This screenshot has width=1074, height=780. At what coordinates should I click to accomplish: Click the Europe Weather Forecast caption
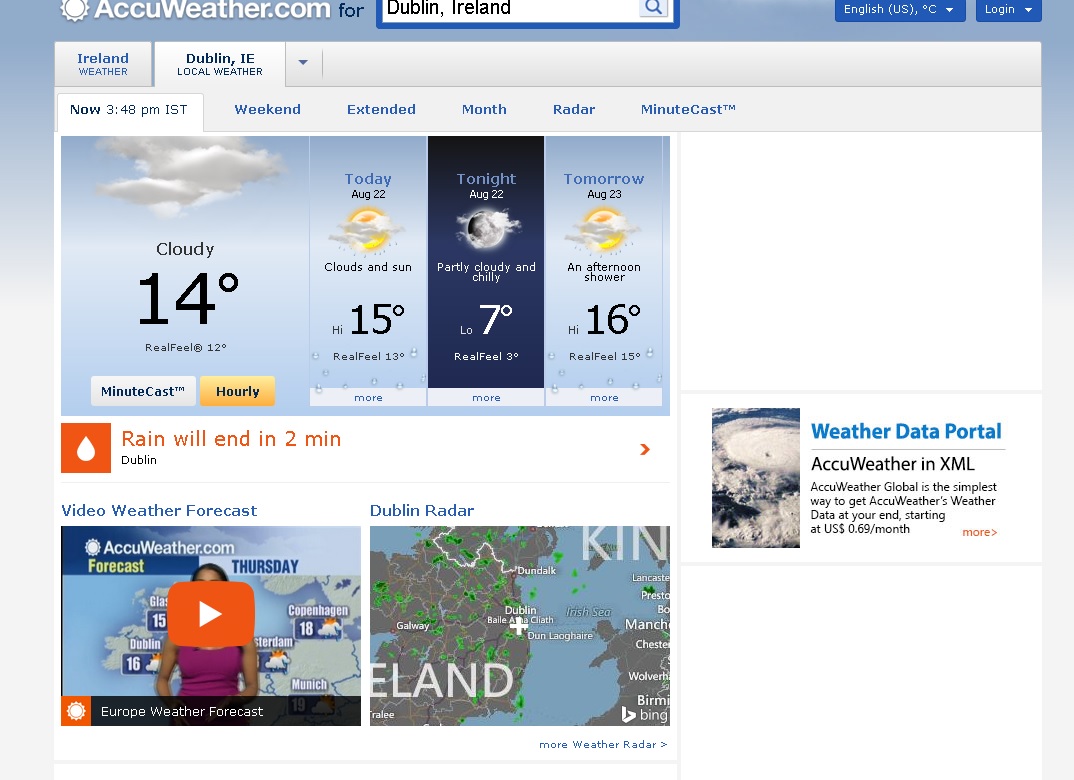(x=182, y=712)
